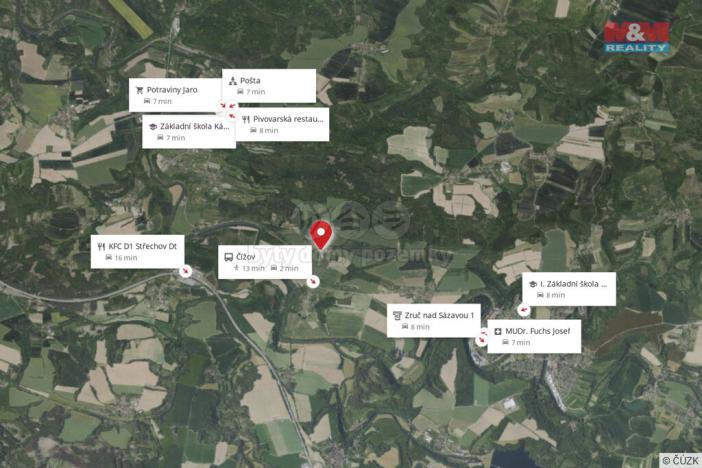Open the KFC D1 Střechov label
This screenshot has height=468, width=702.
[137, 252]
